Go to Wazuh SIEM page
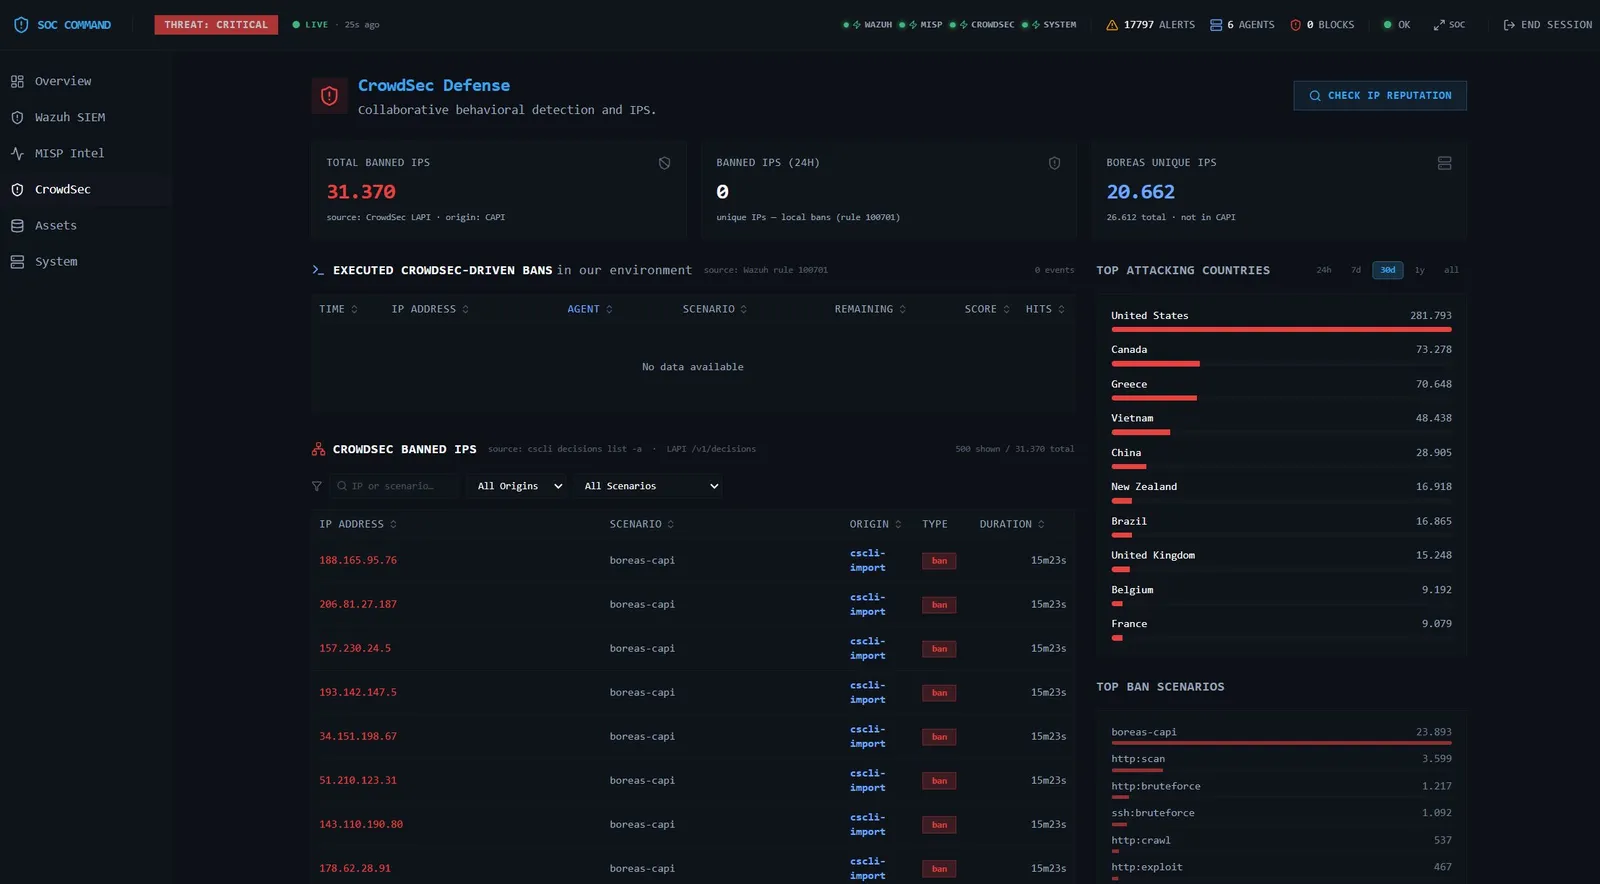Screen dimensions: 1600x884 (86, 117)
